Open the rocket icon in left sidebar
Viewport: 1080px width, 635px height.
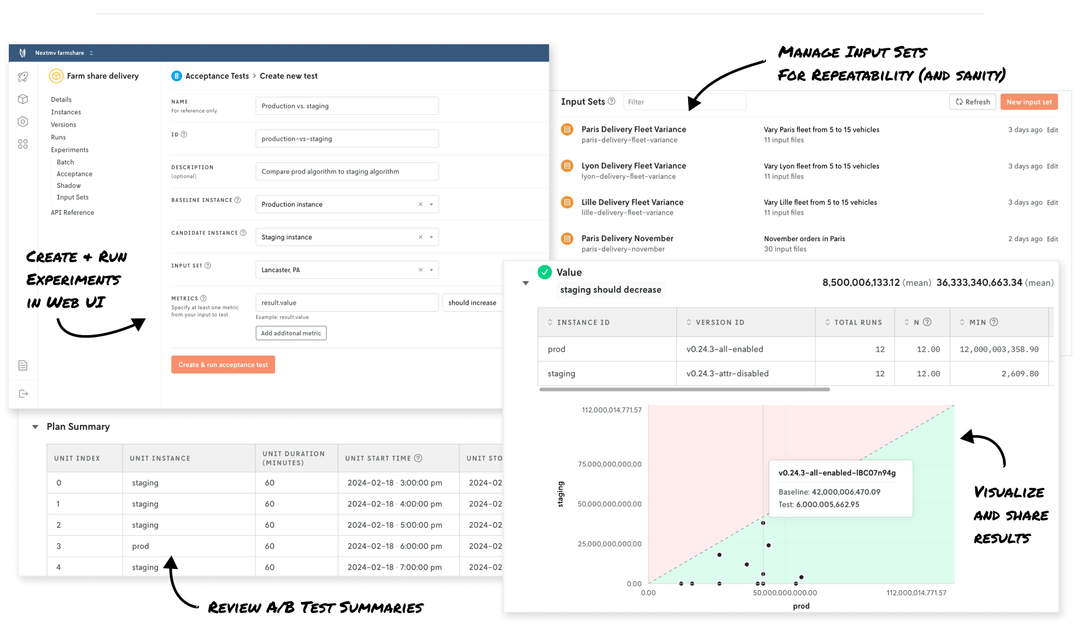(x=23, y=77)
